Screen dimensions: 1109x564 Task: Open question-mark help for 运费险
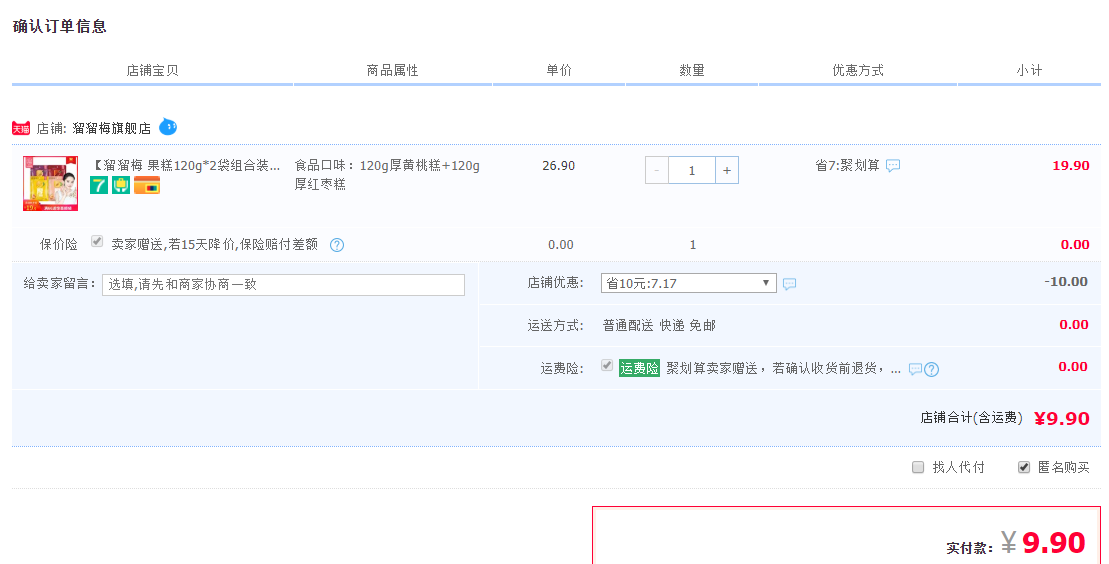(931, 369)
